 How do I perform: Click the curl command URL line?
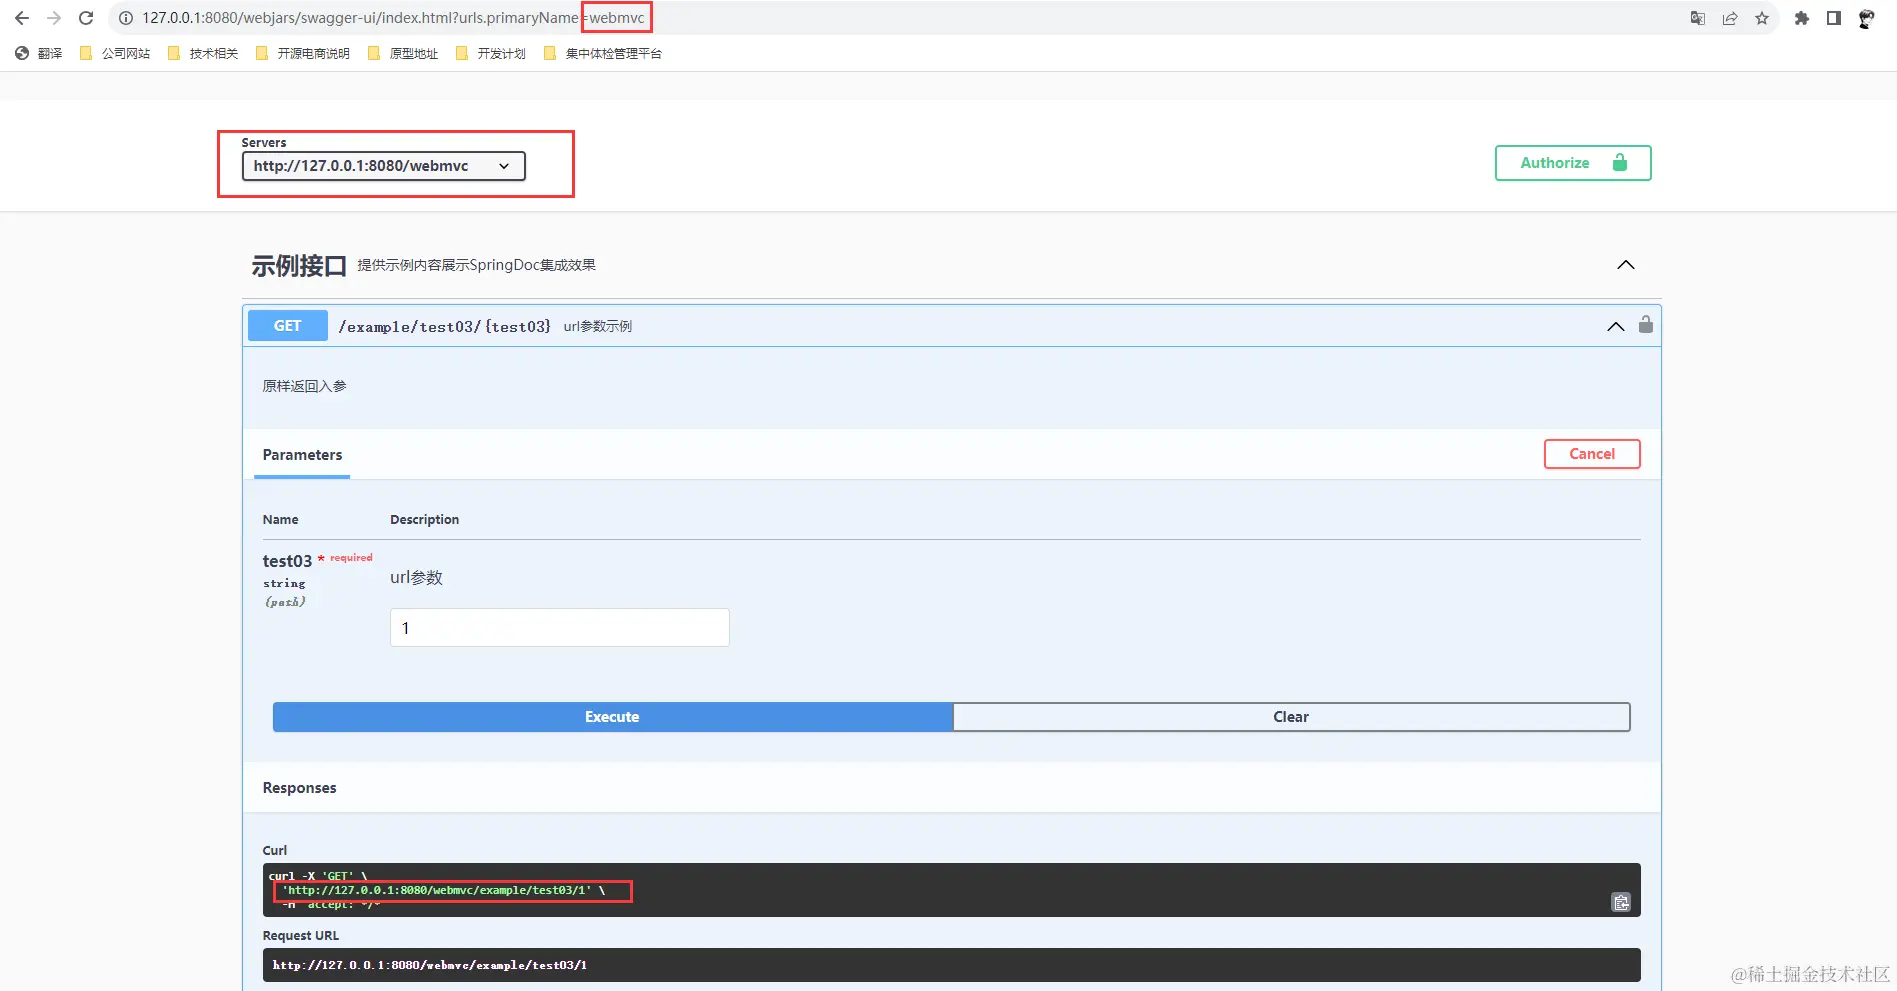coord(437,890)
